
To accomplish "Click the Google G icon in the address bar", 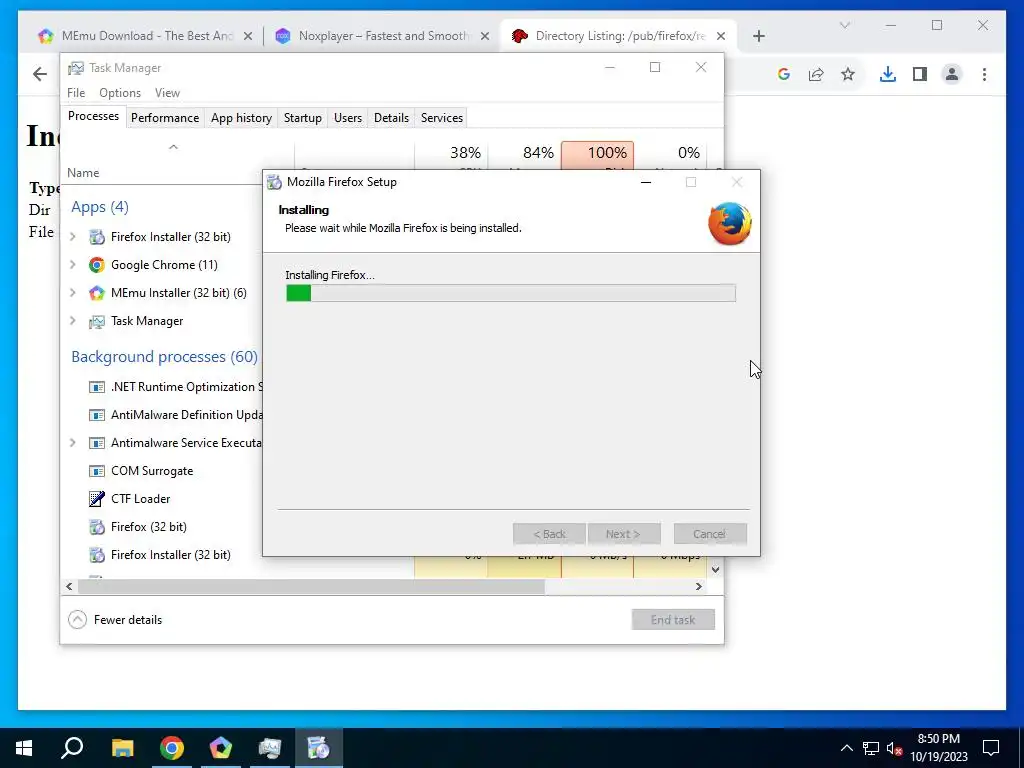I will click(x=784, y=74).
